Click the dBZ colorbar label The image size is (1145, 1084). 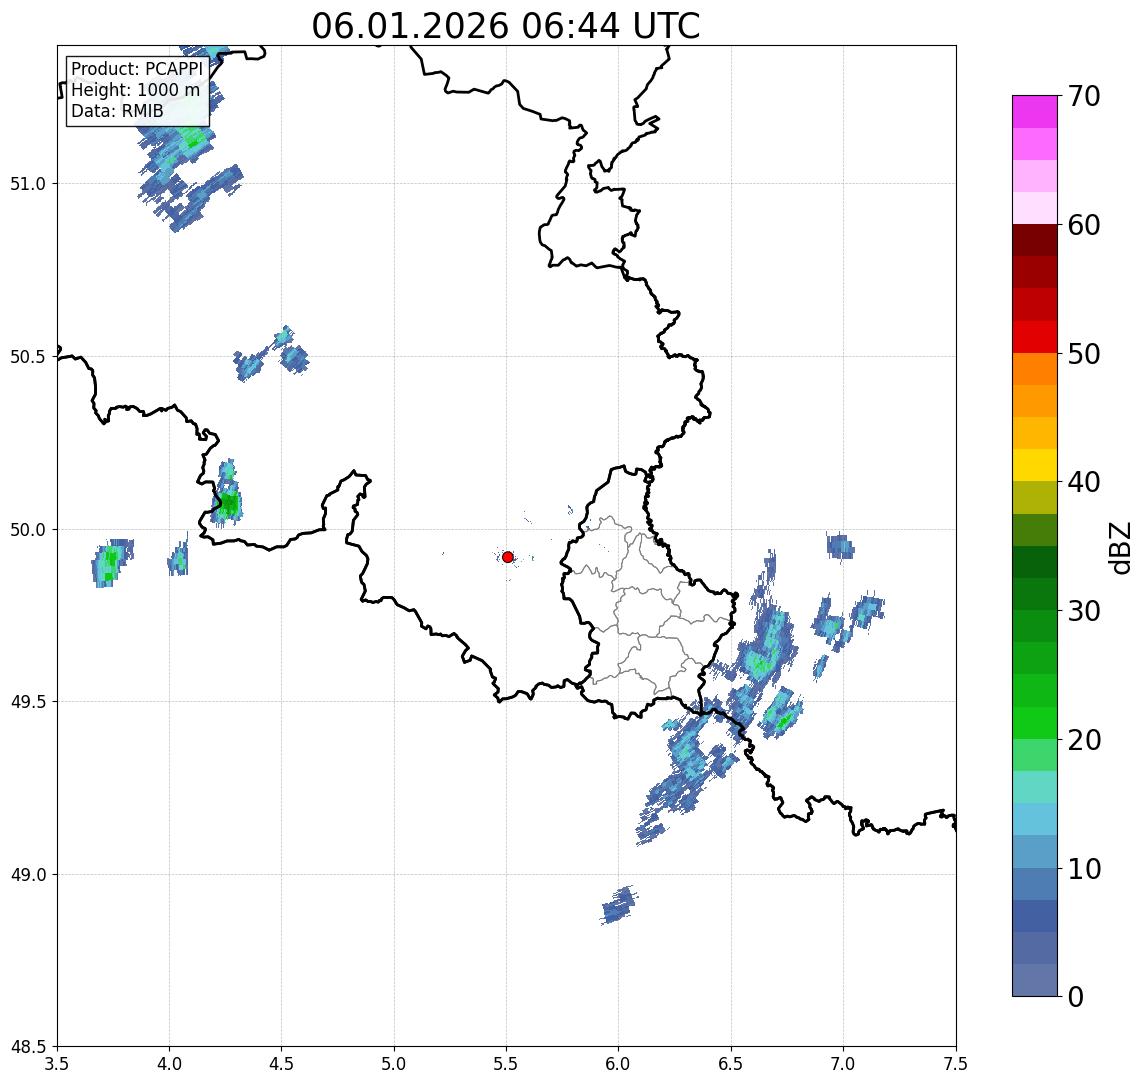tap(1119, 547)
